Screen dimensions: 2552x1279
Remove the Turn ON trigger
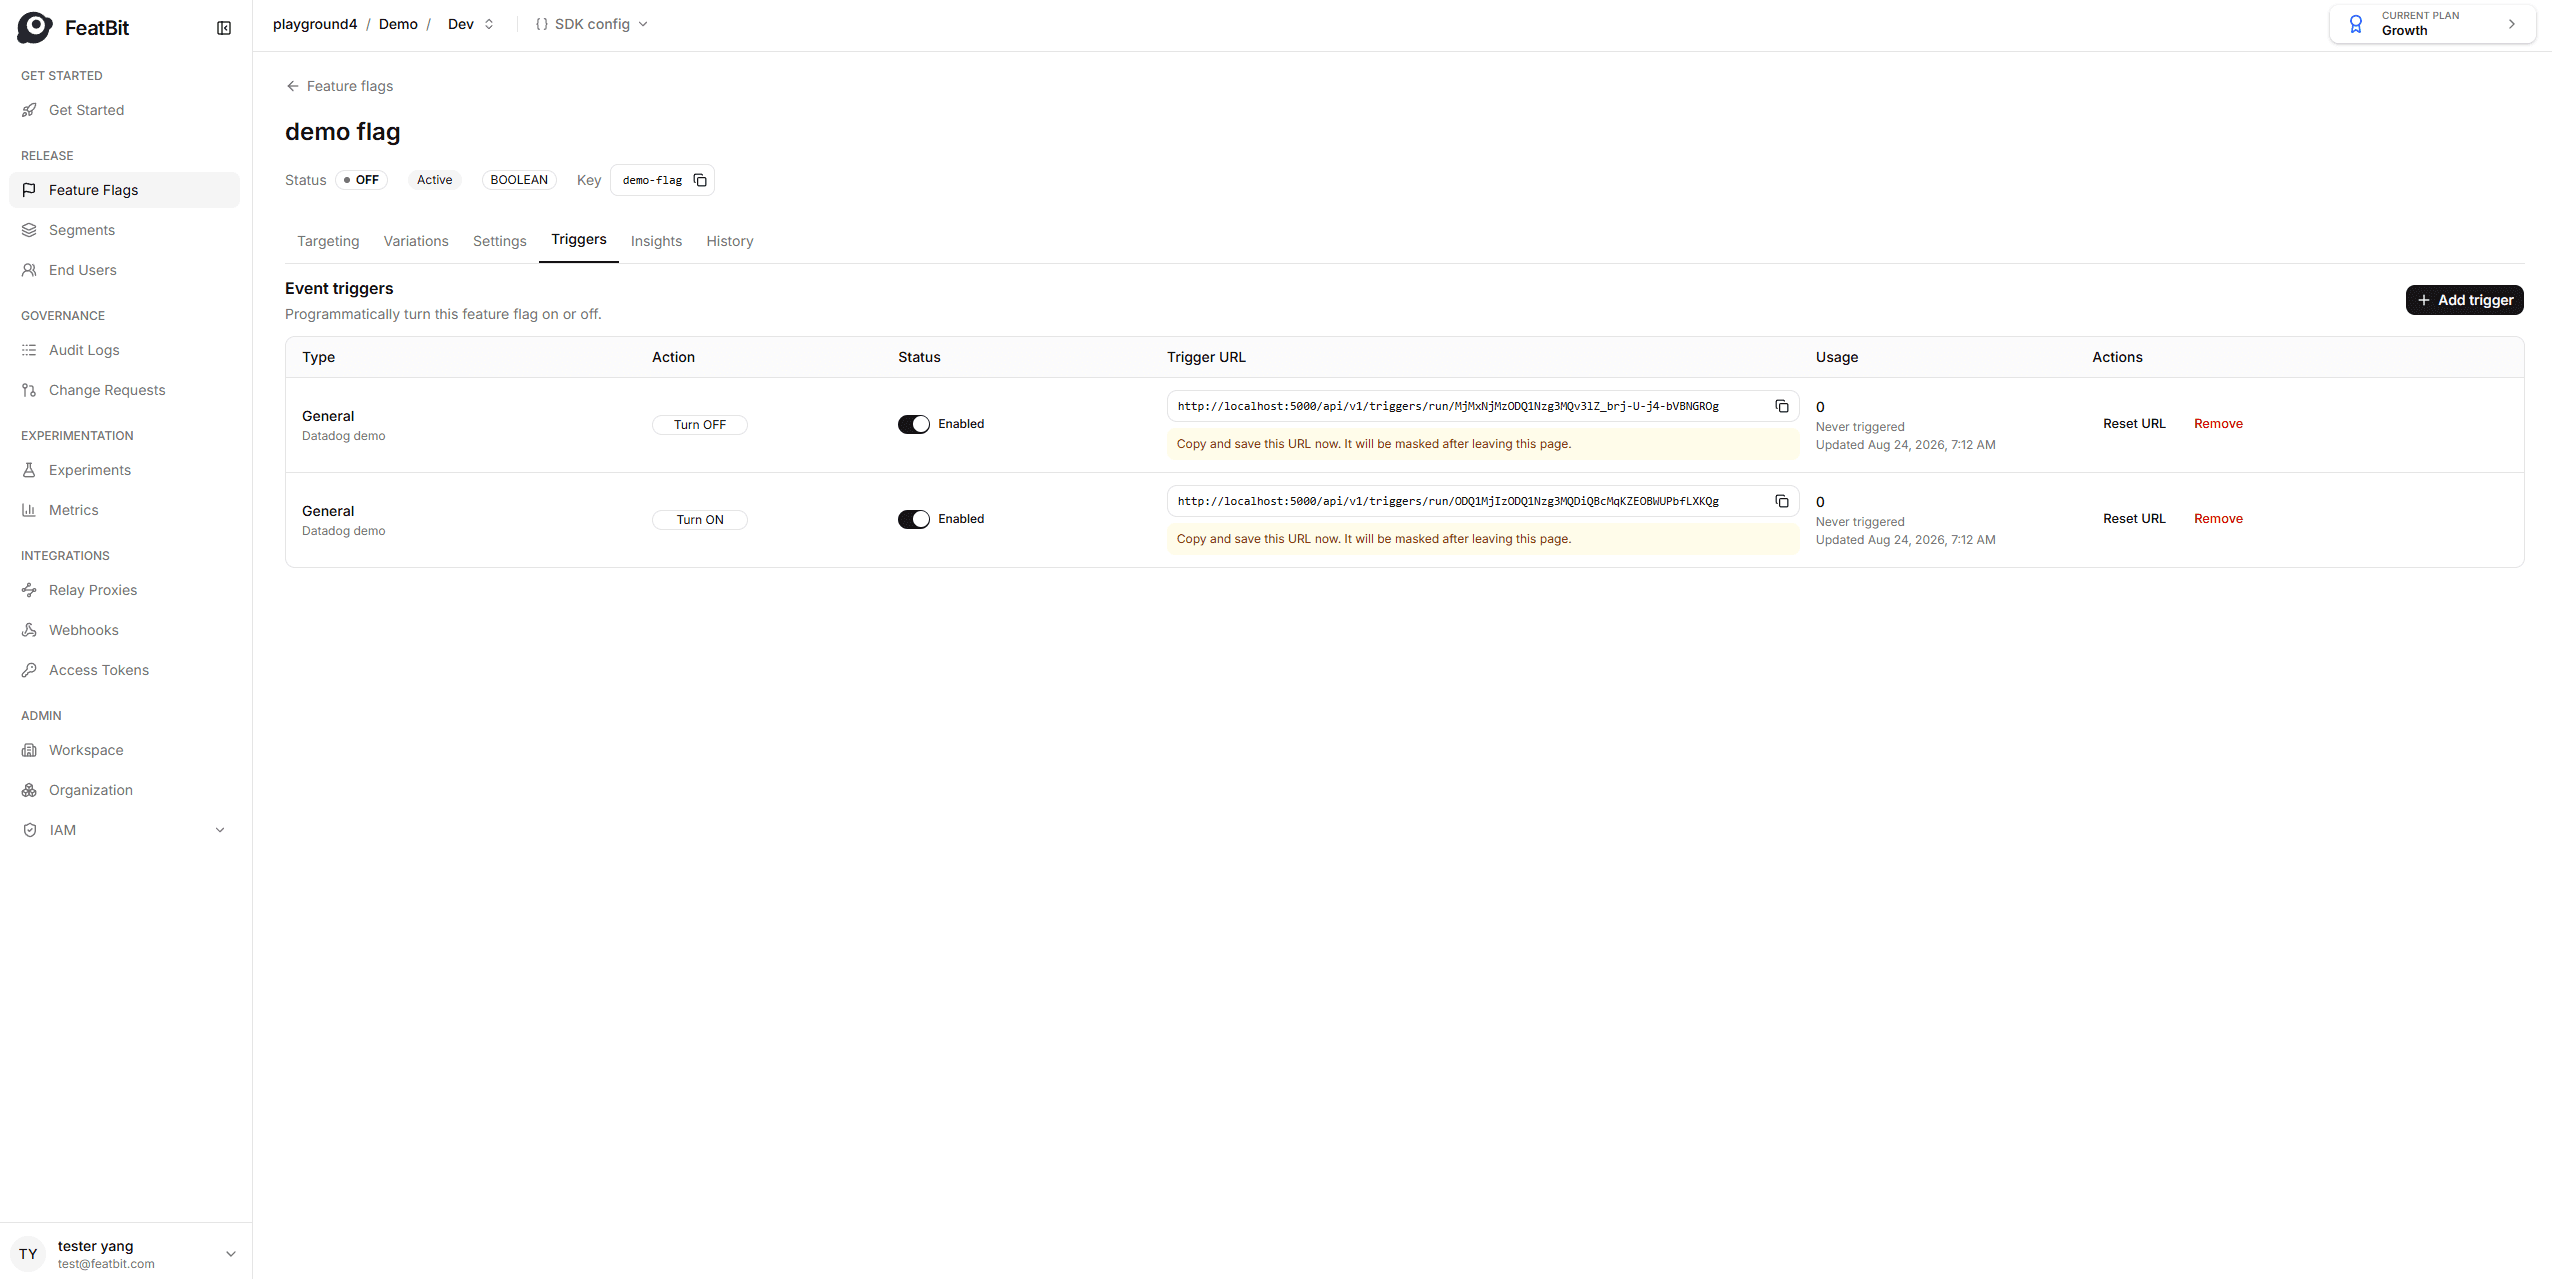[x=2218, y=519]
